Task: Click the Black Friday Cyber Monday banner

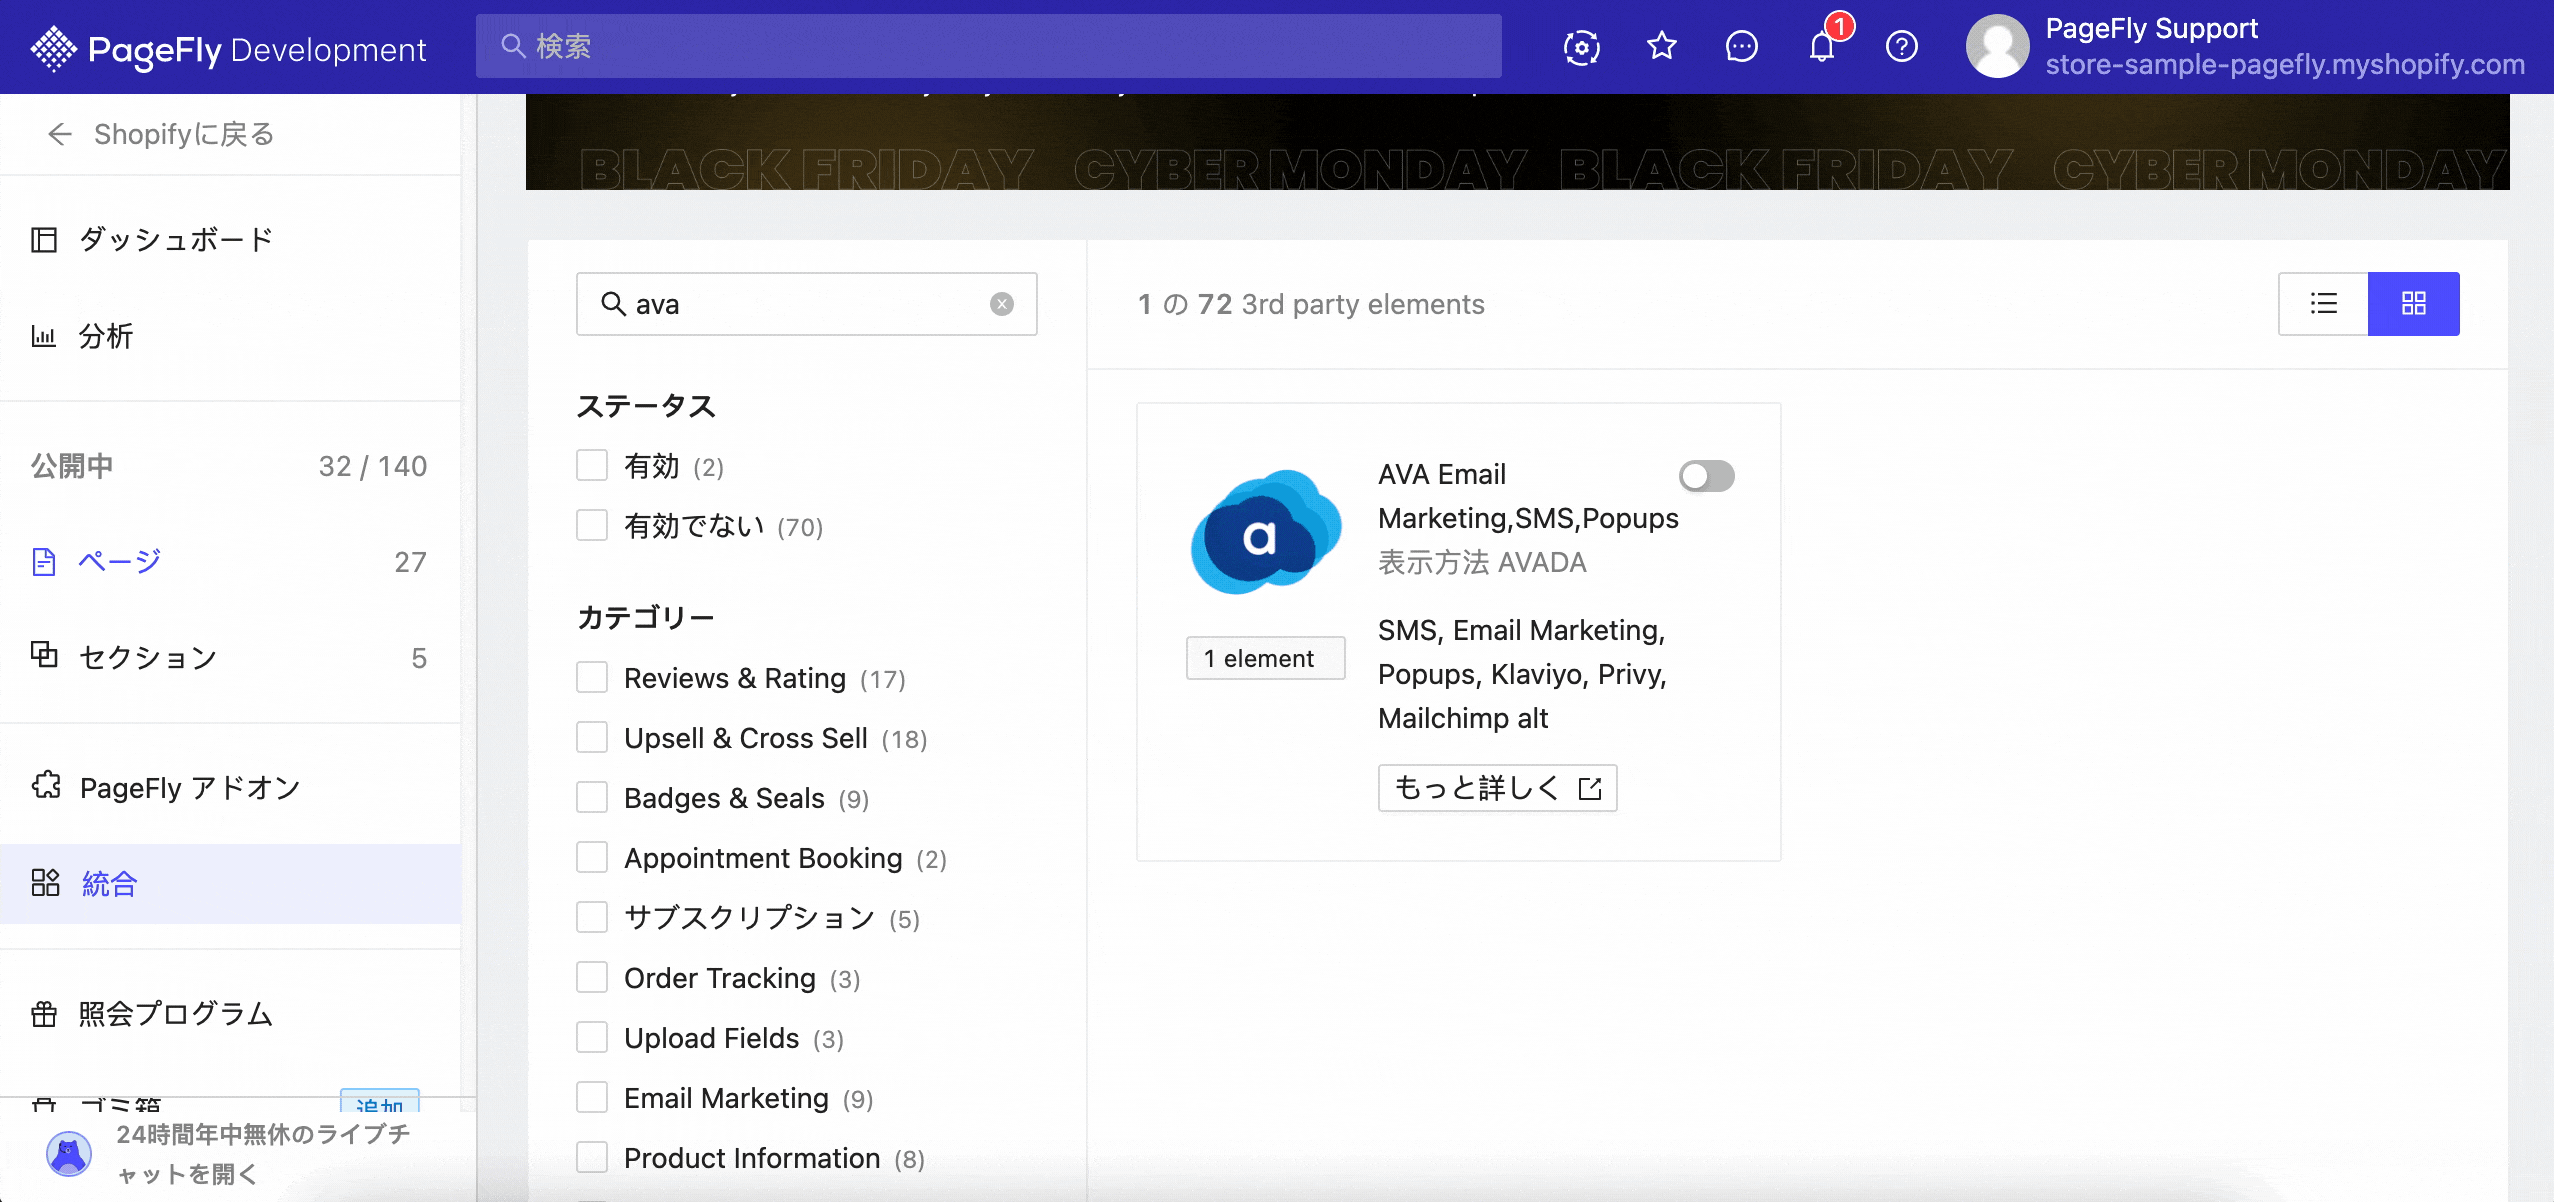Action: tap(1517, 142)
